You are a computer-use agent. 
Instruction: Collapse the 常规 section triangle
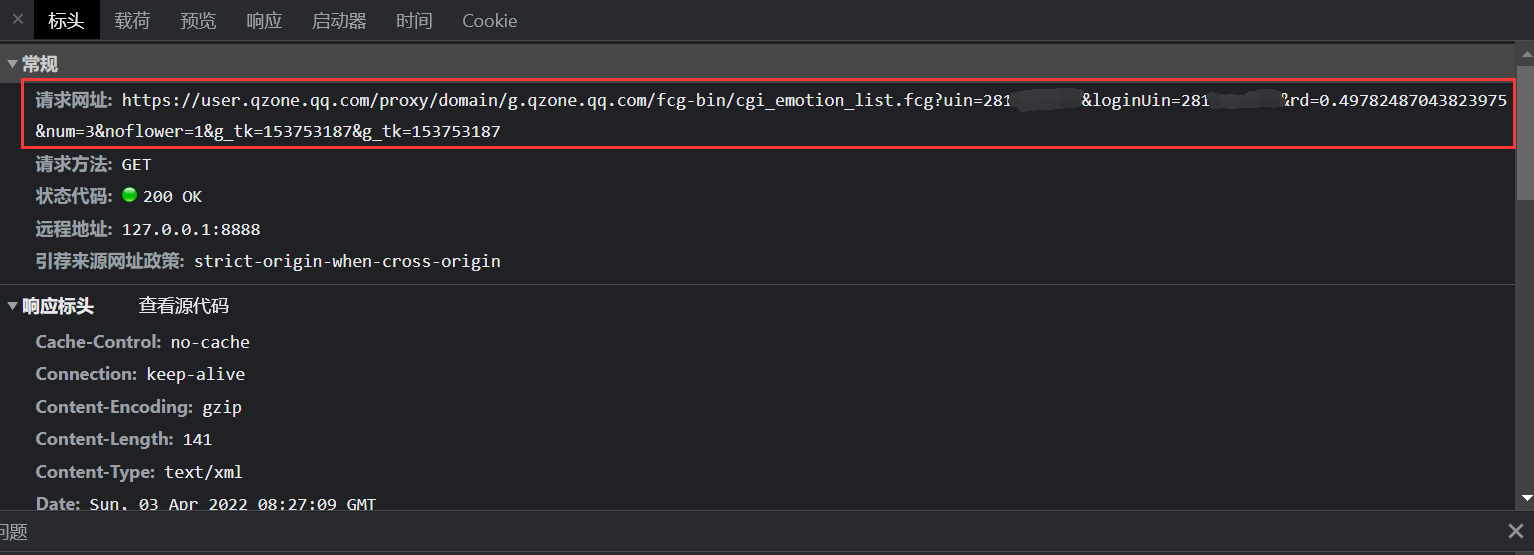click(12, 65)
